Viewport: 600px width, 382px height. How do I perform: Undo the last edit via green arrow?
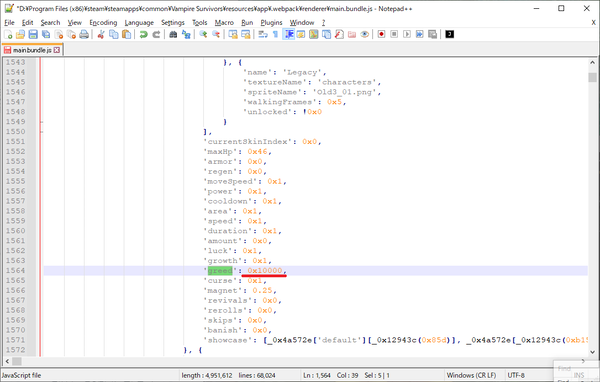tap(143, 35)
